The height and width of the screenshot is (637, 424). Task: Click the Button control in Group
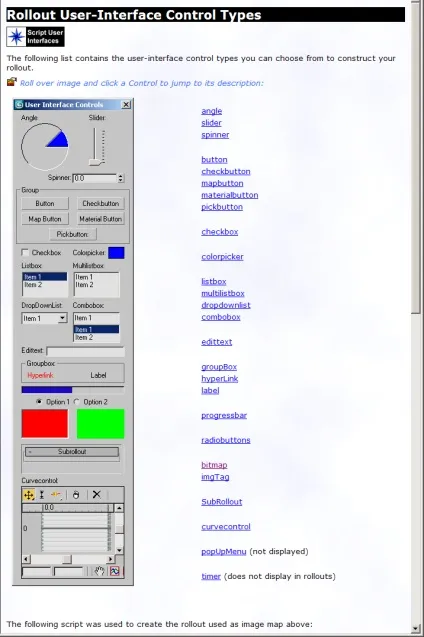(x=45, y=204)
